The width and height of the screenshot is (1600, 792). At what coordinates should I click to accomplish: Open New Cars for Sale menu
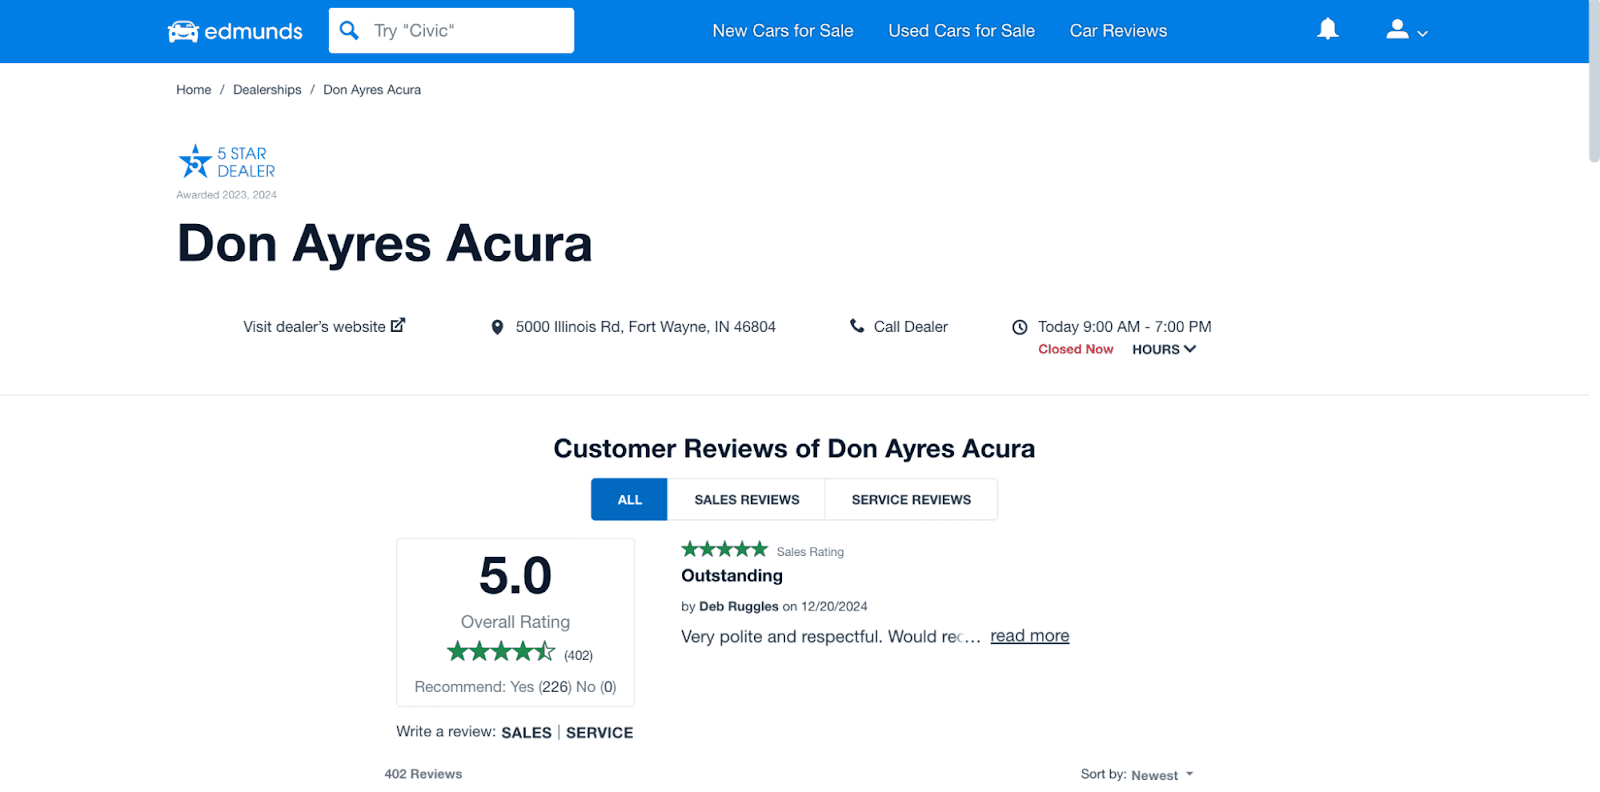coord(783,31)
